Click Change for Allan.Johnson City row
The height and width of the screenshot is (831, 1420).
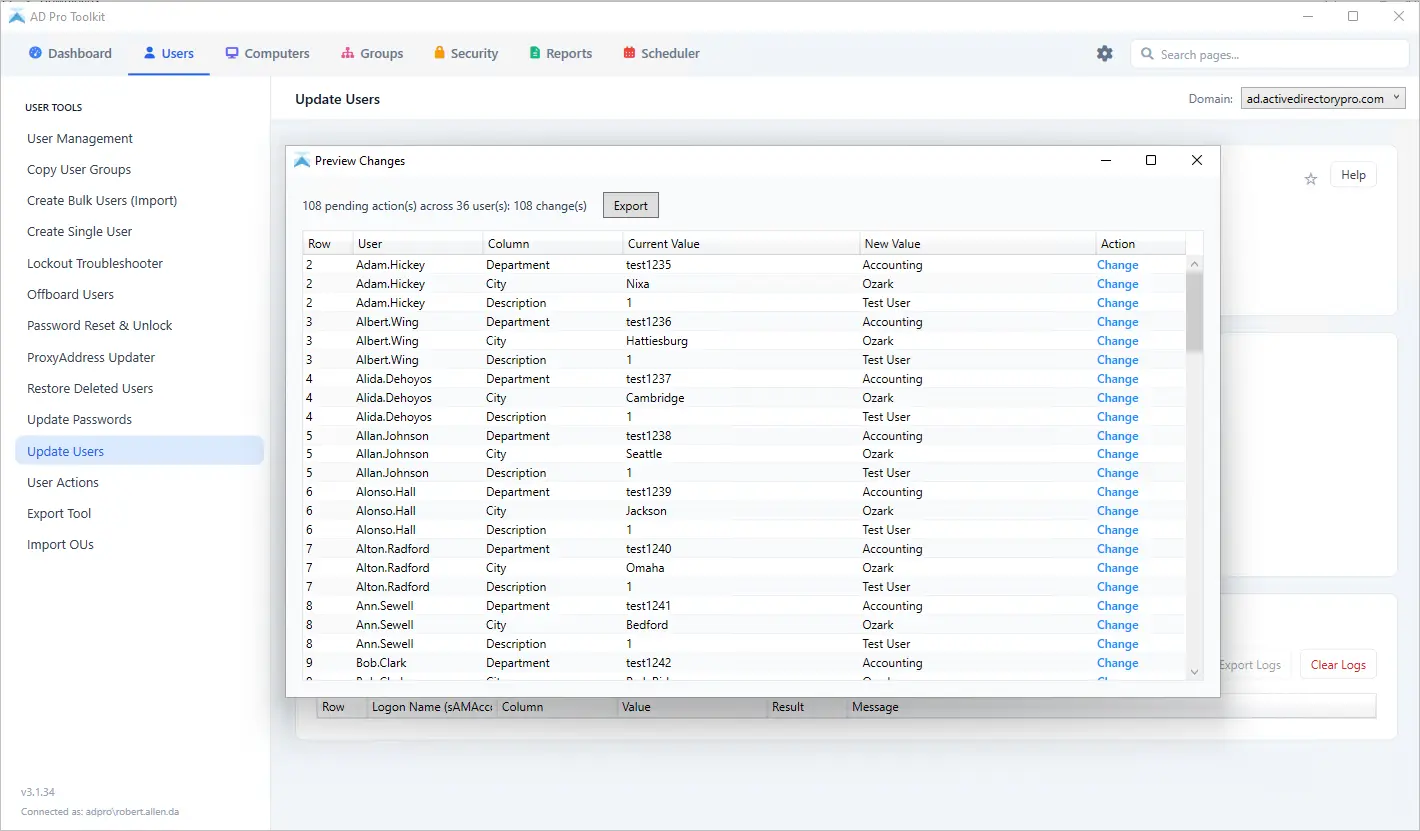point(1117,454)
